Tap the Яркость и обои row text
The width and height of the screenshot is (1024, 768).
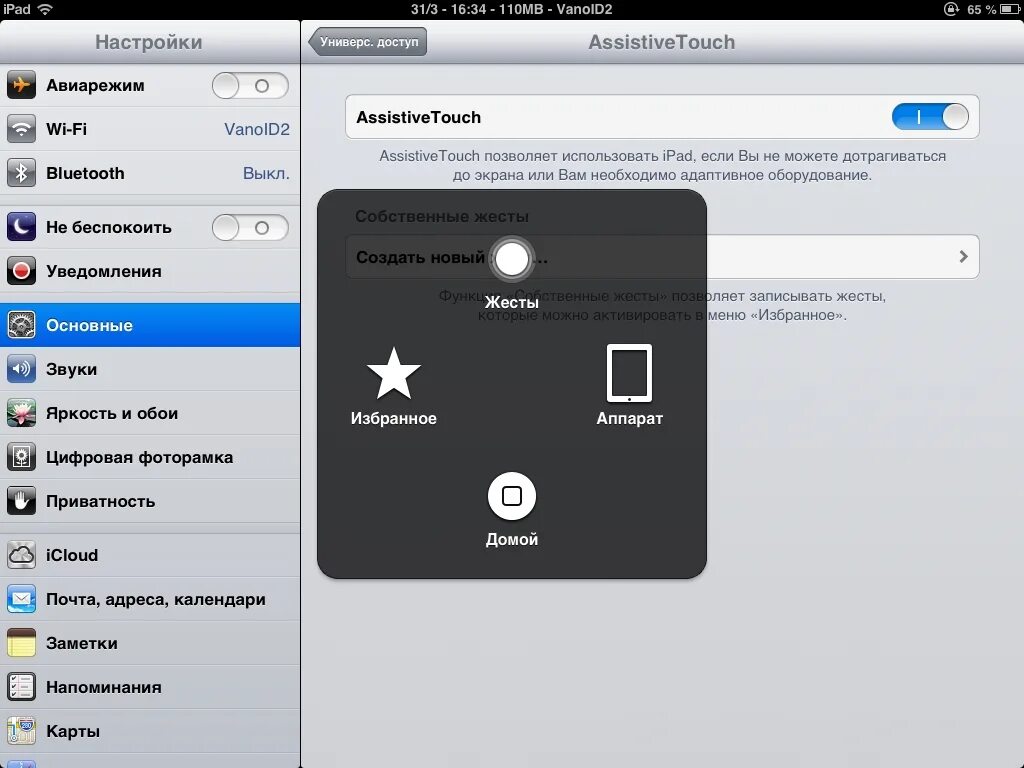click(112, 413)
